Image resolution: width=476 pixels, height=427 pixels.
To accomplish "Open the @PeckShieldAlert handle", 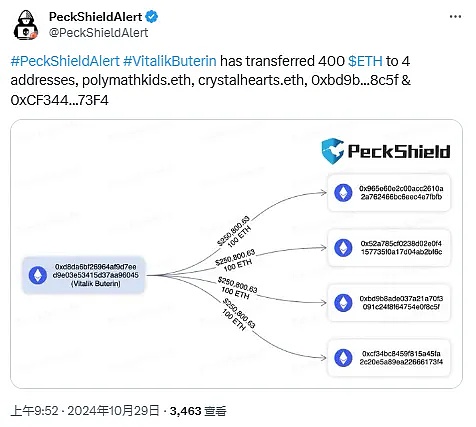I will pyautogui.click(x=99, y=33).
